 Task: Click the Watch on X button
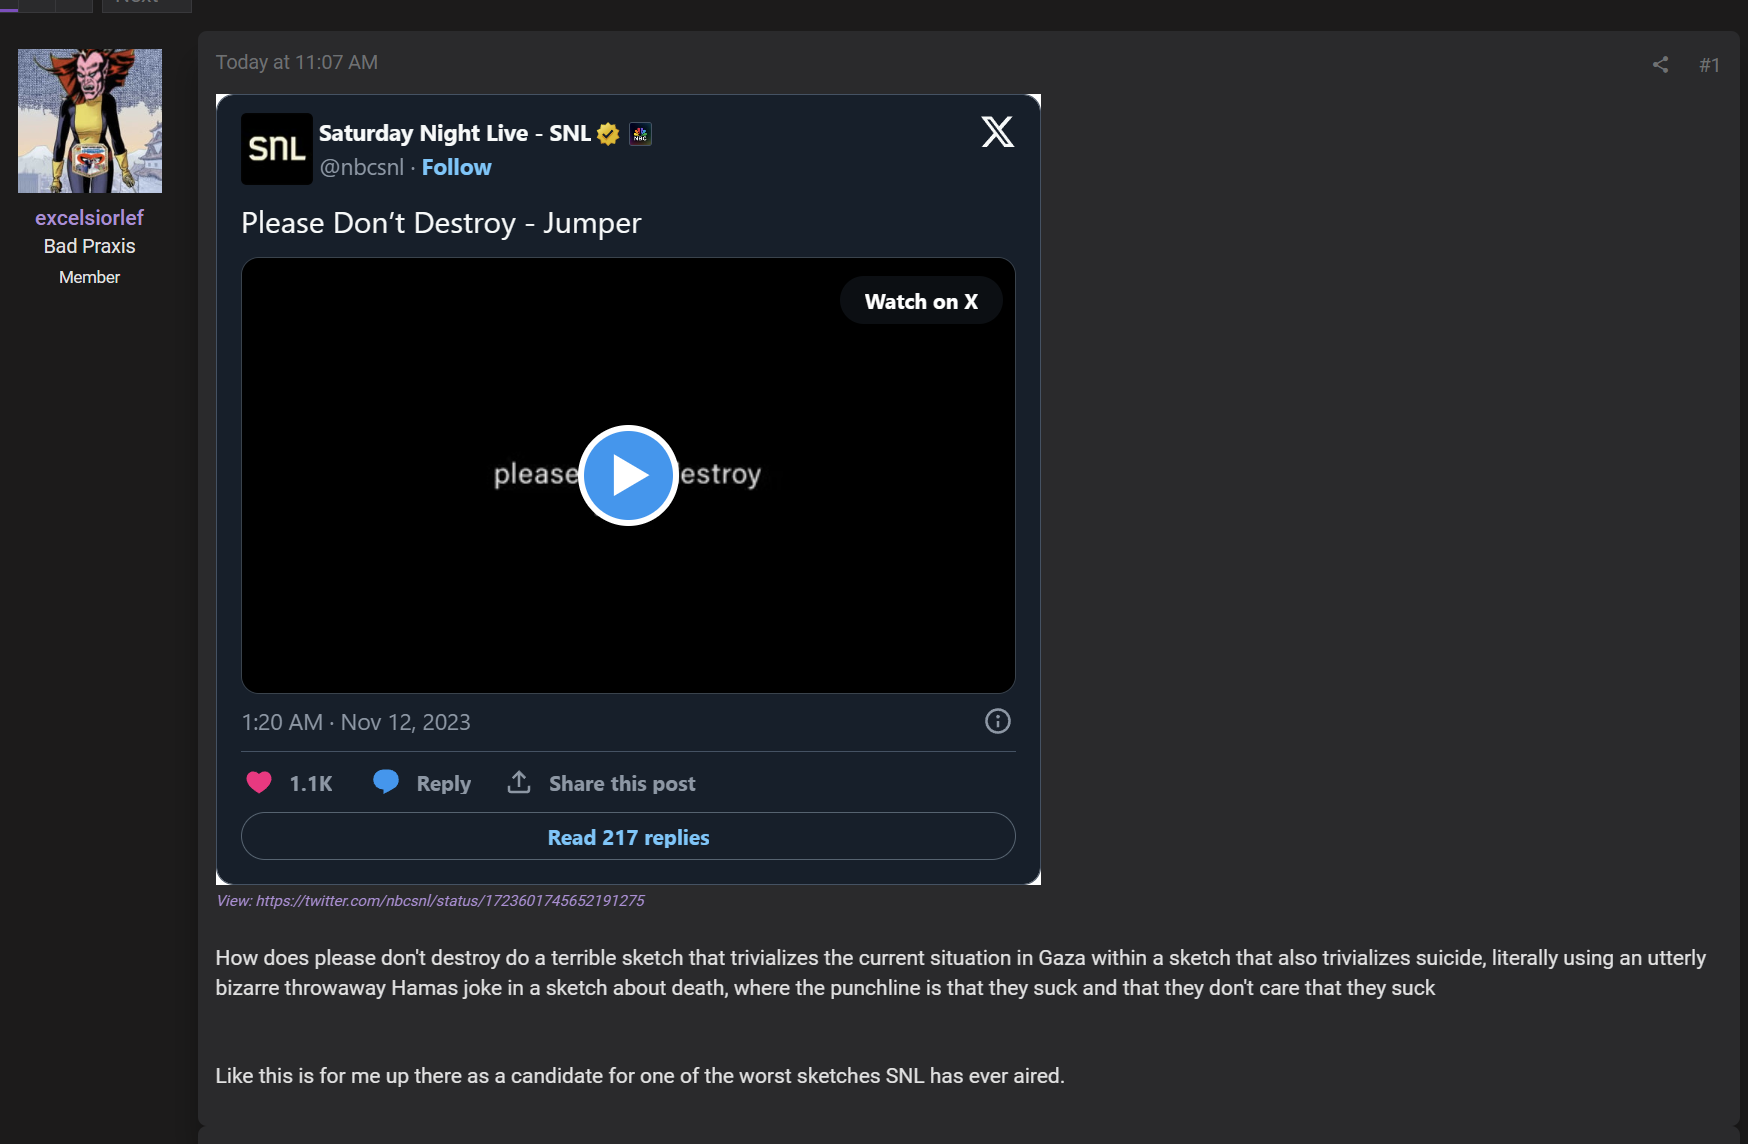(921, 301)
